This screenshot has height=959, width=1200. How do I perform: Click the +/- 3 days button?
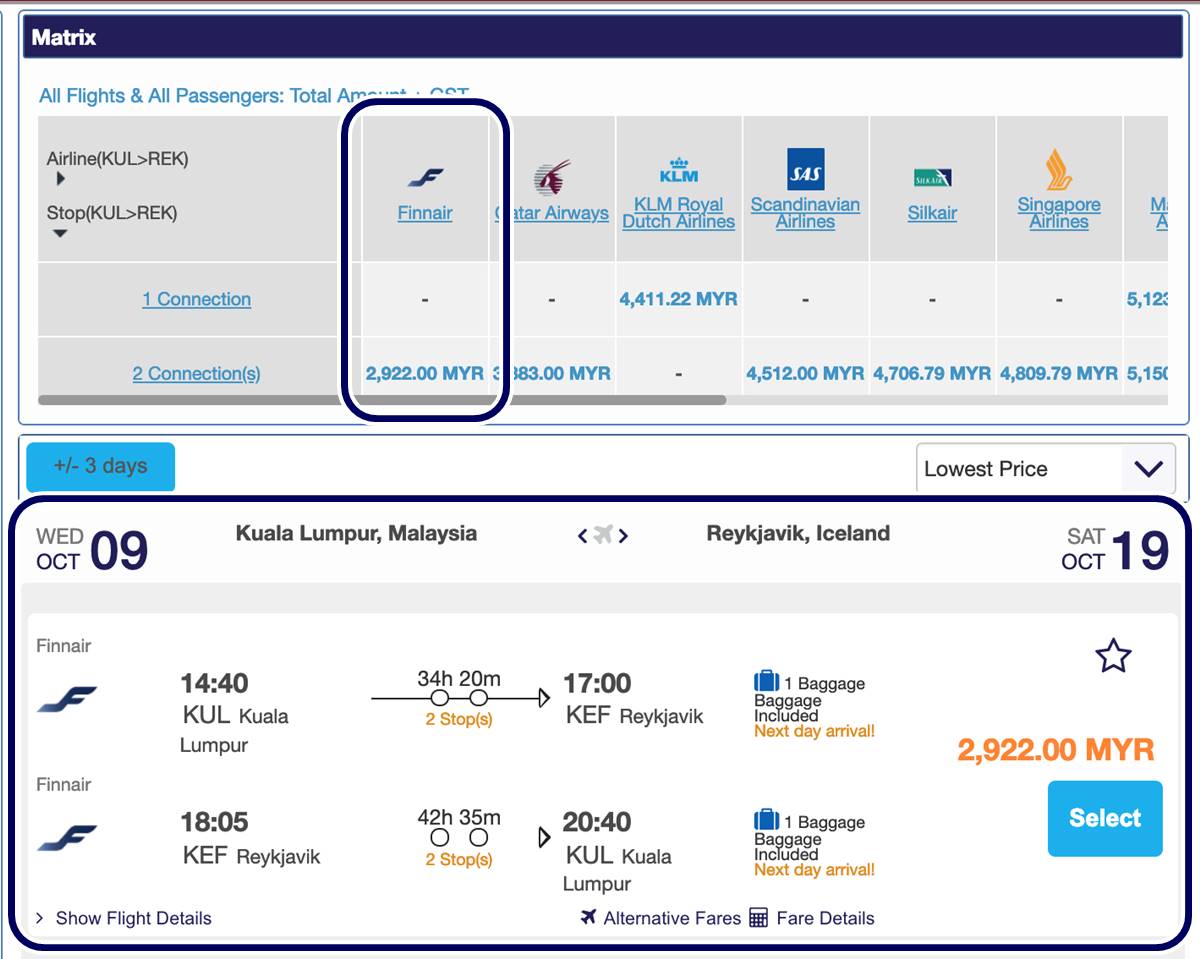(100, 466)
